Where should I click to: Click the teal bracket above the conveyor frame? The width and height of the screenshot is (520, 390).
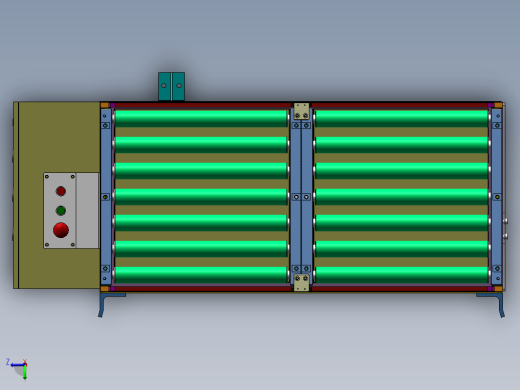click(171, 86)
